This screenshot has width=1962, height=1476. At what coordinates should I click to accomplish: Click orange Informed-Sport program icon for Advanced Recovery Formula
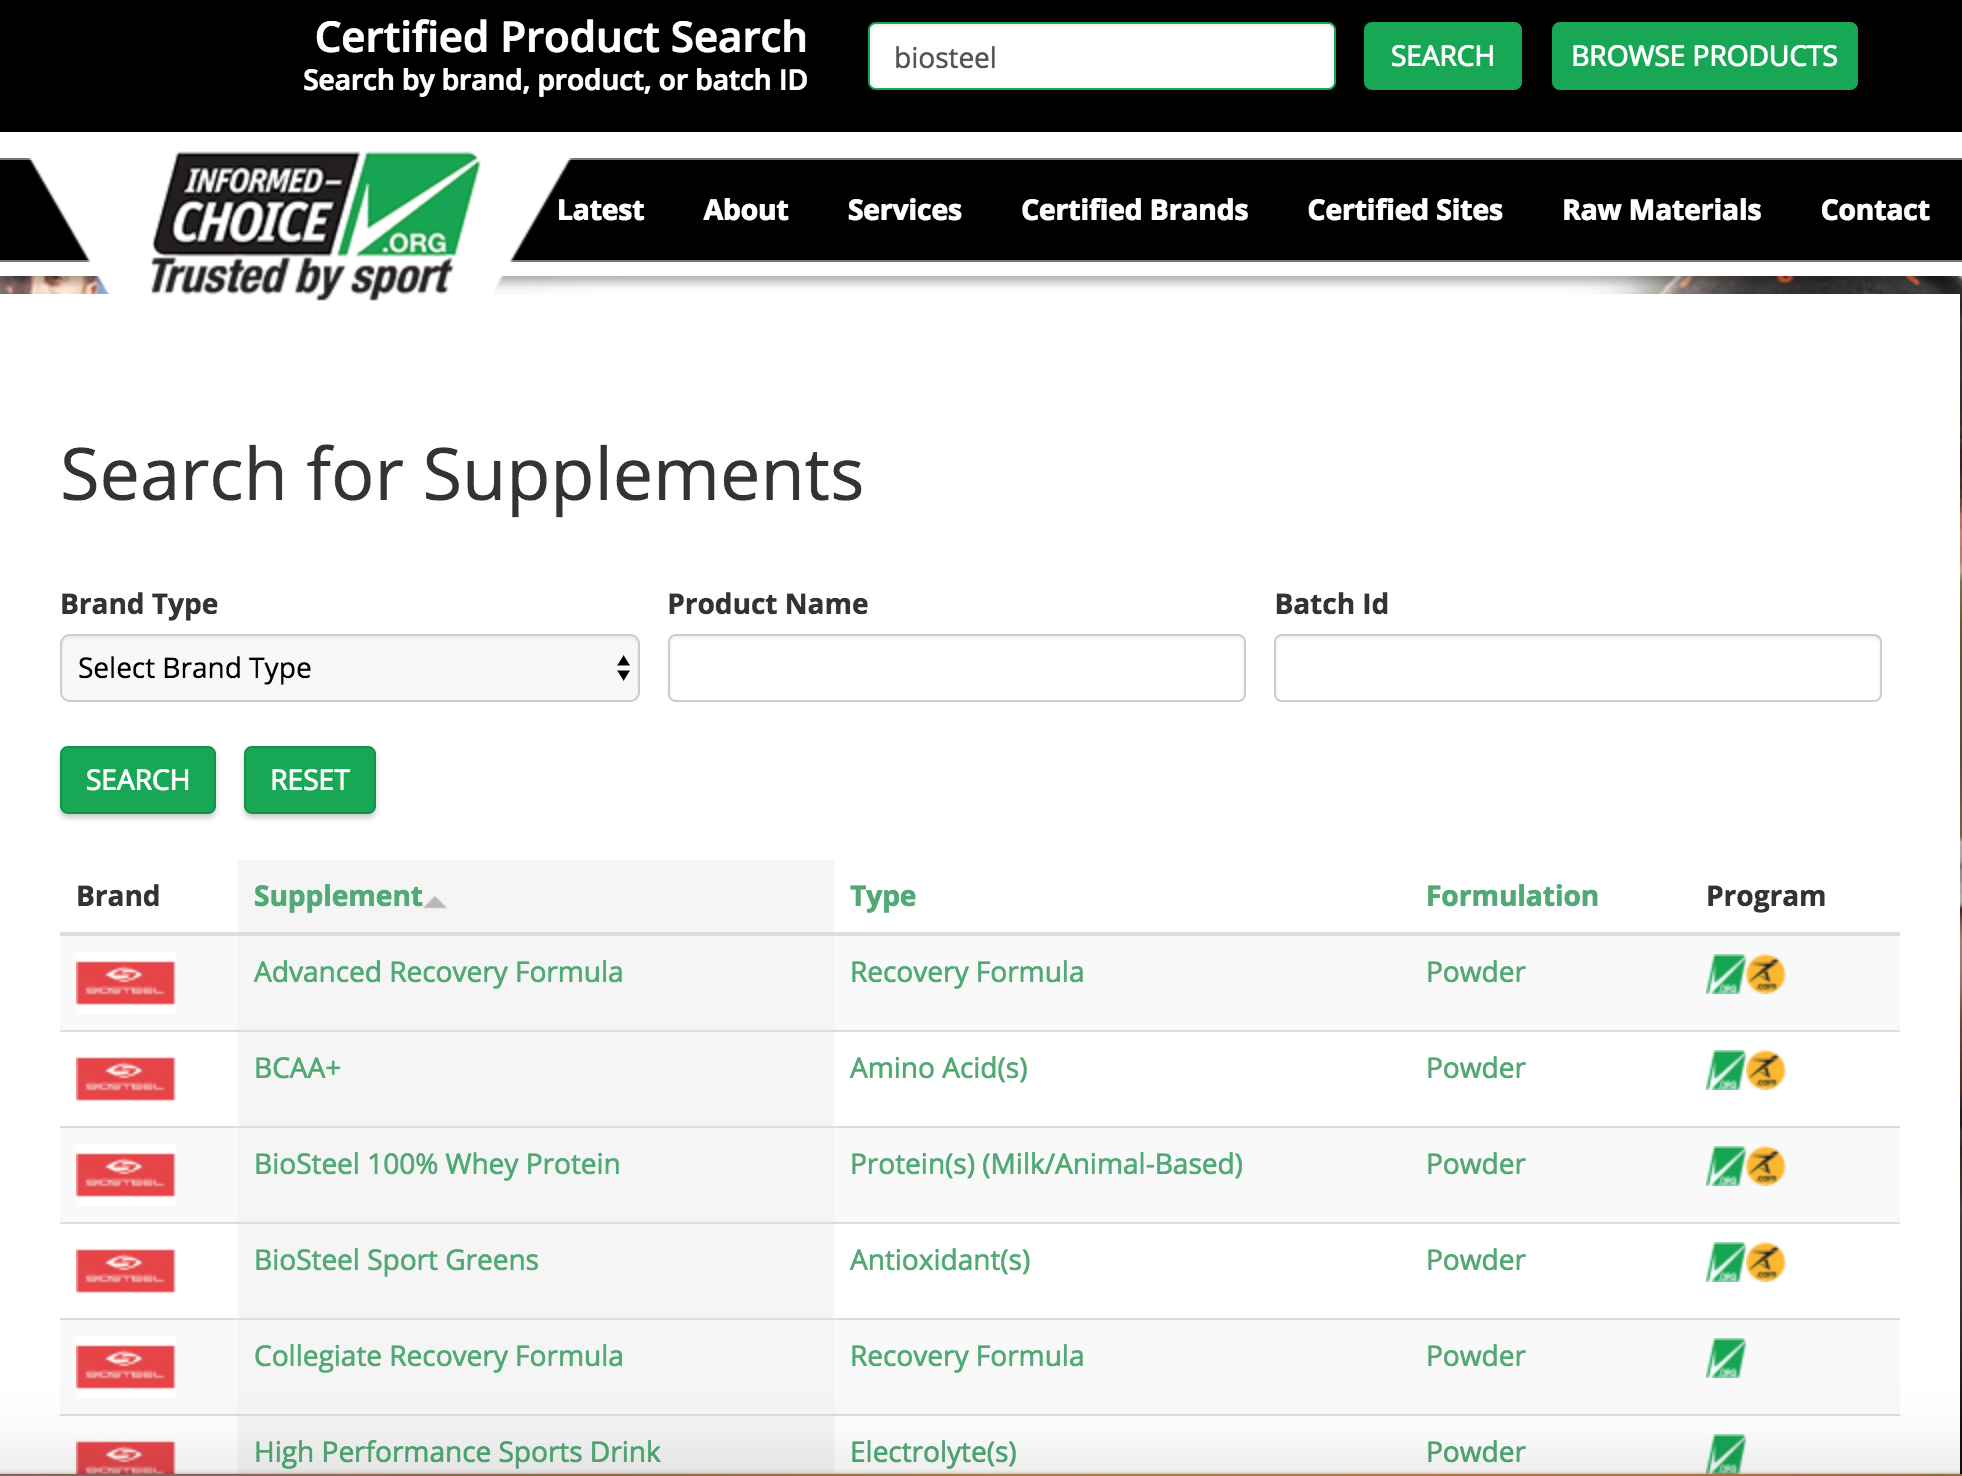tap(1766, 974)
